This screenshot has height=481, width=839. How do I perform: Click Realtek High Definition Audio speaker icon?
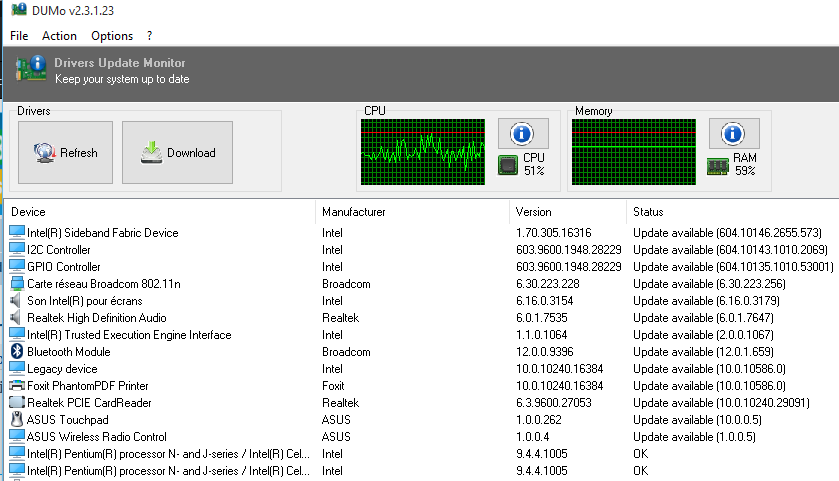16,318
